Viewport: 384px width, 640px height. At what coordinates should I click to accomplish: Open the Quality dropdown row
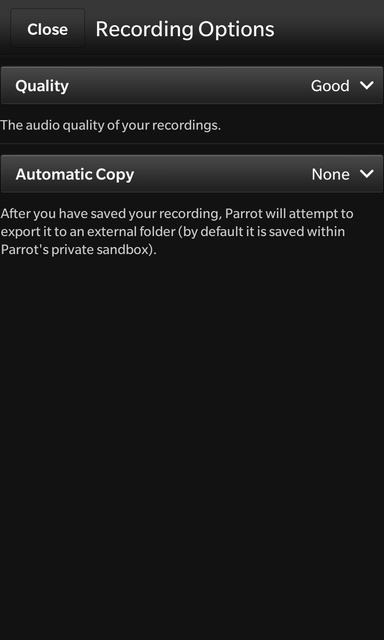192,86
